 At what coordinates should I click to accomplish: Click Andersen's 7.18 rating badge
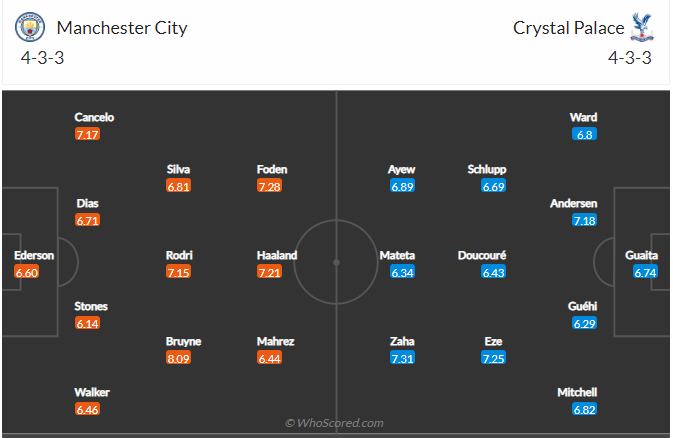tap(584, 220)
